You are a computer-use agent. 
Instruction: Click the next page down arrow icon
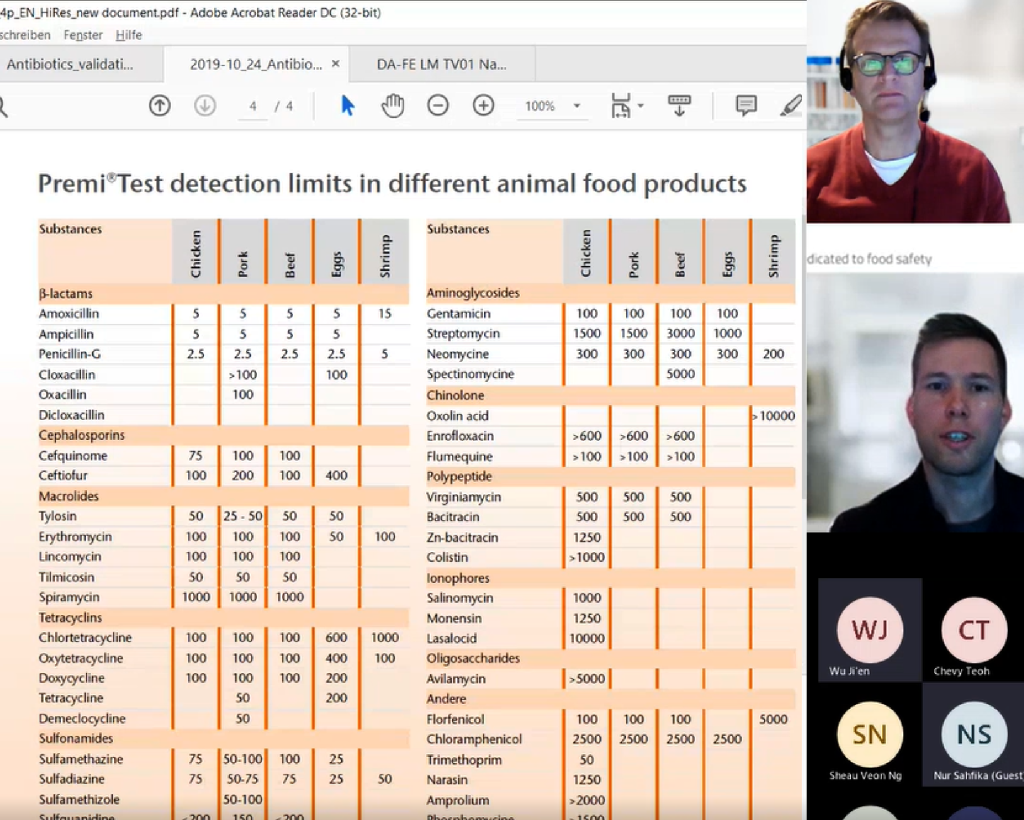205,106
